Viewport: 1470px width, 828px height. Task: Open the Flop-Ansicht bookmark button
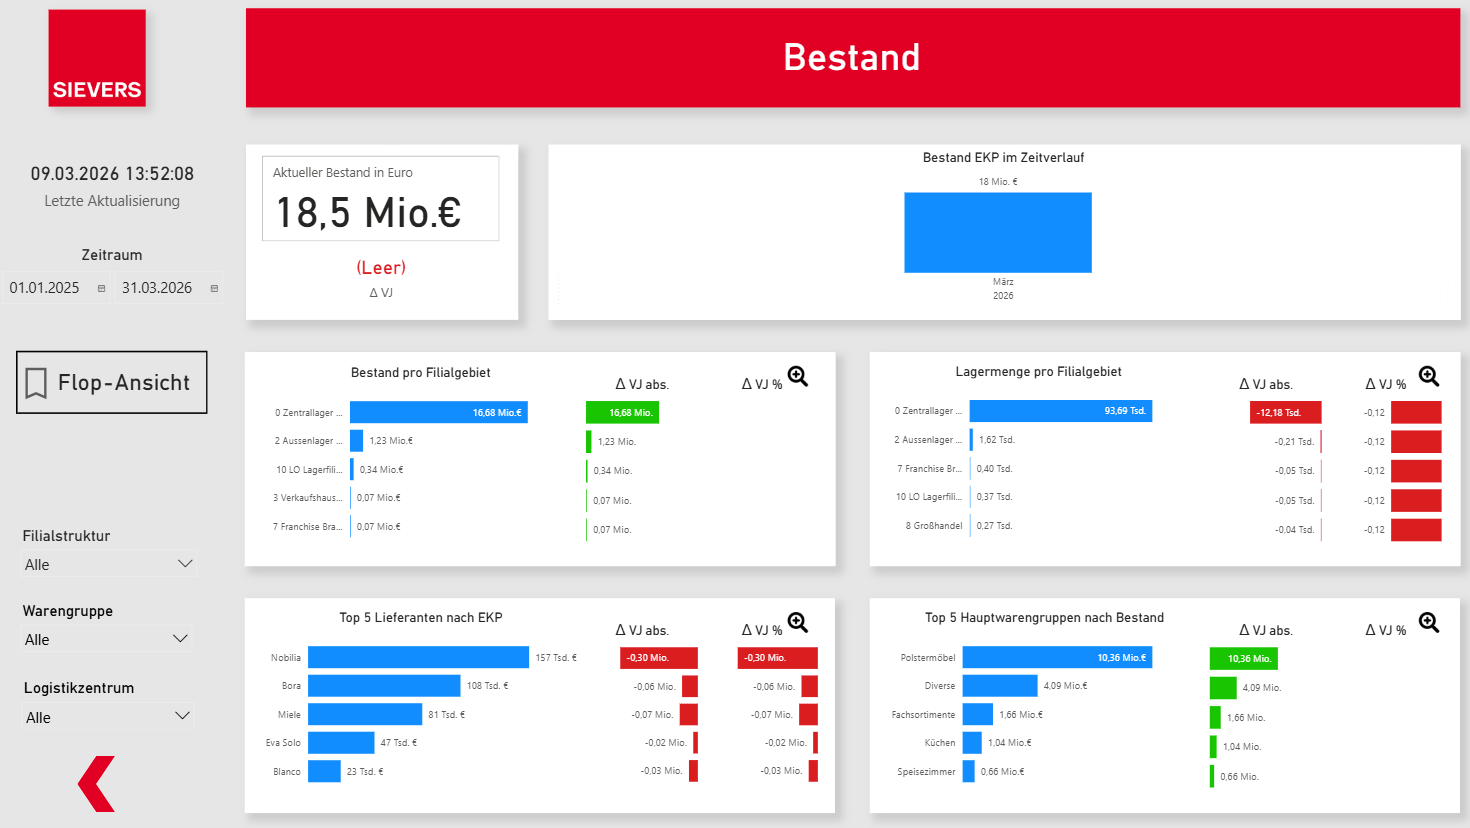point(112,382)
